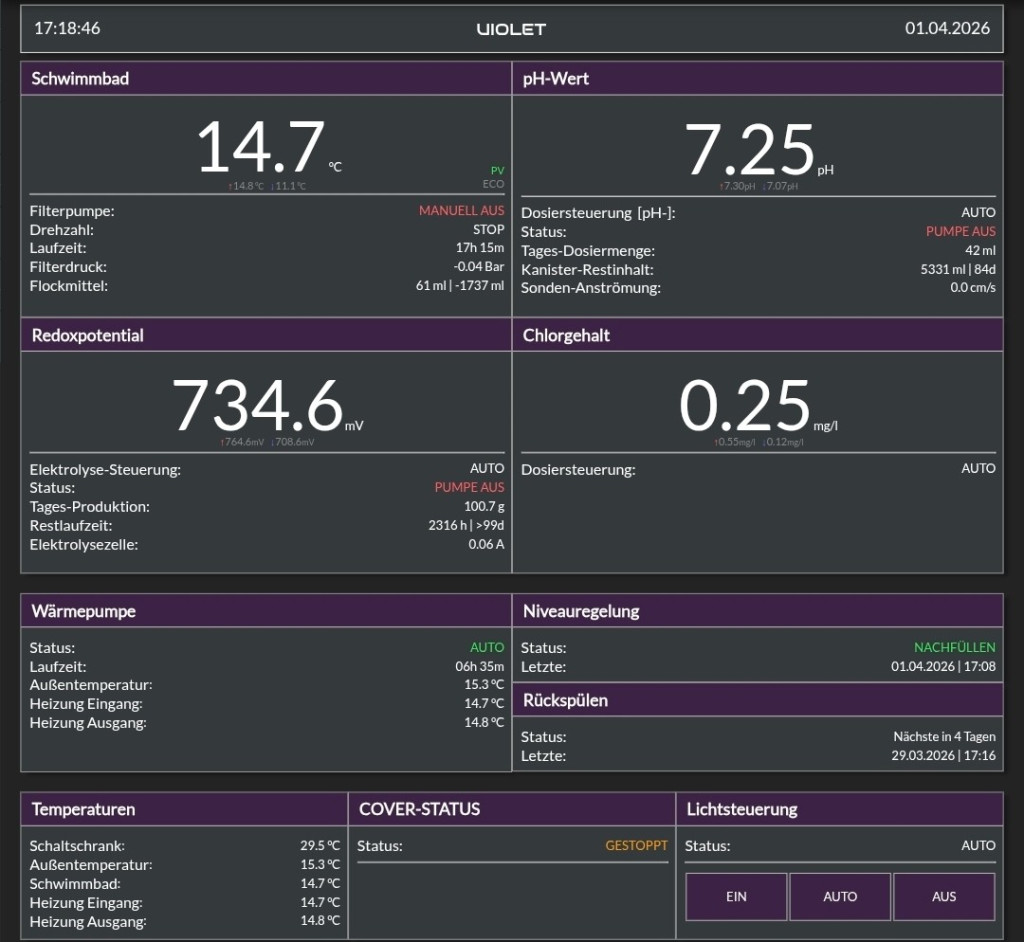Screen dimensions: 1024x942
Task: Click the UIOLET logo in the top bar
Action: pos(511,29)
